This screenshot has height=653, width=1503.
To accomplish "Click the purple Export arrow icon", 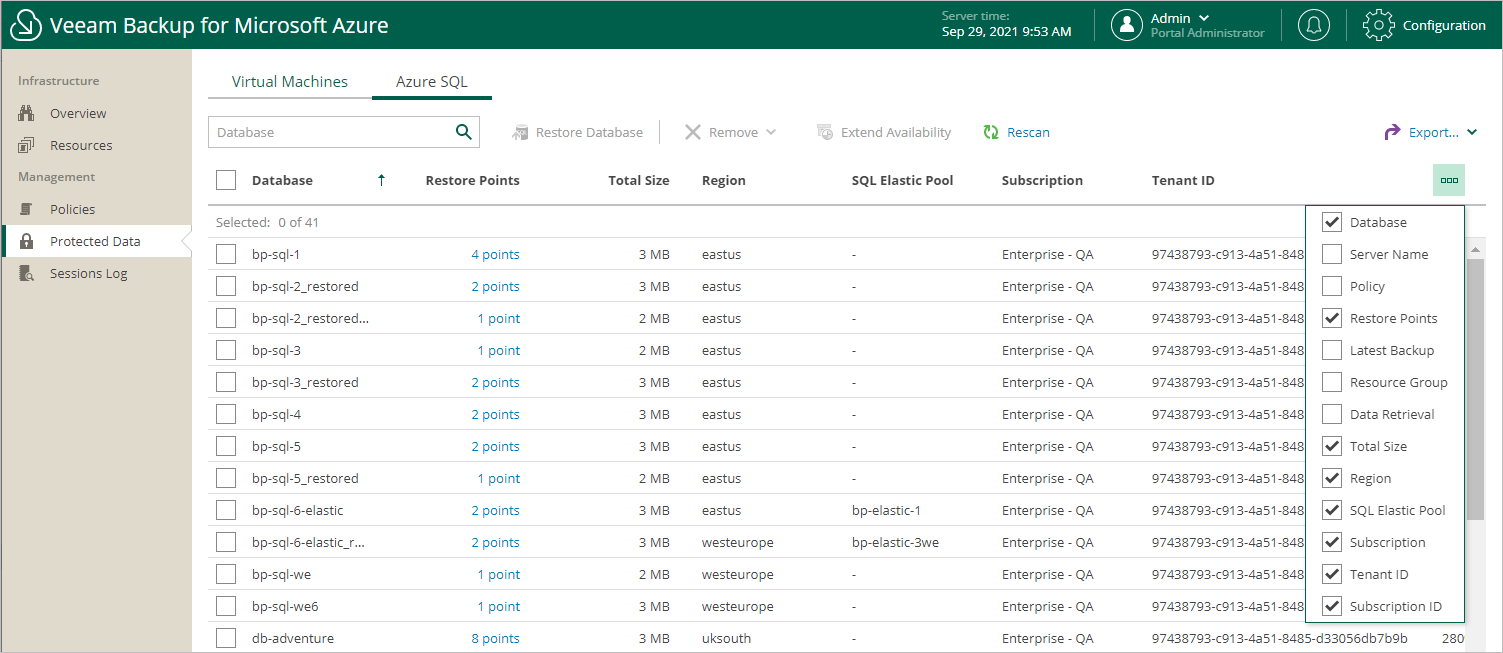I will (x=1392, y=132).
